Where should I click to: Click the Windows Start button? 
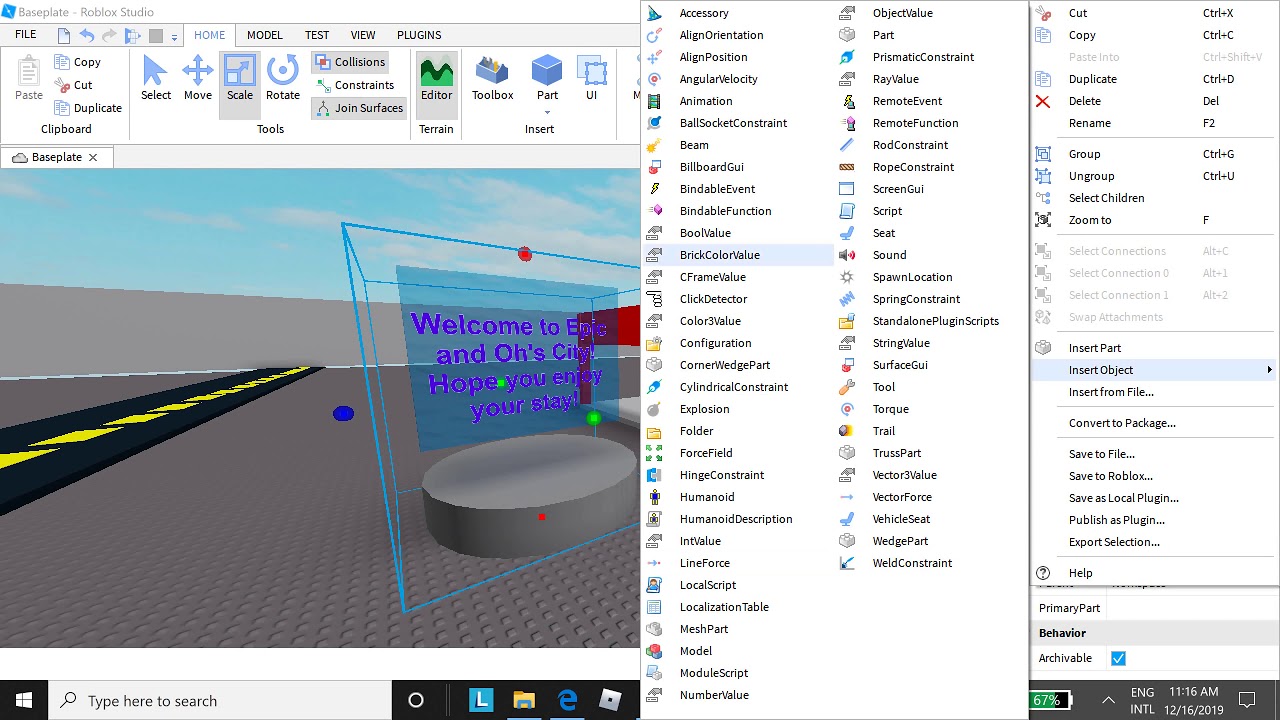(24, 700)
